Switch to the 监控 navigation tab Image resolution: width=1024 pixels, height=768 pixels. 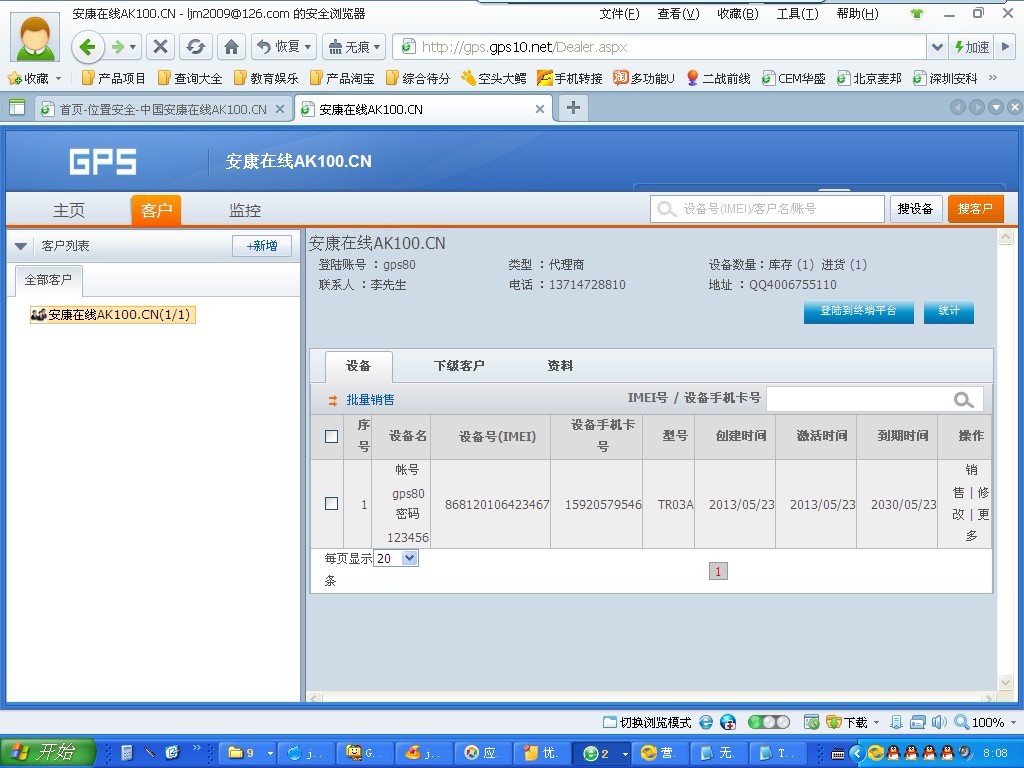coord(245,210)
